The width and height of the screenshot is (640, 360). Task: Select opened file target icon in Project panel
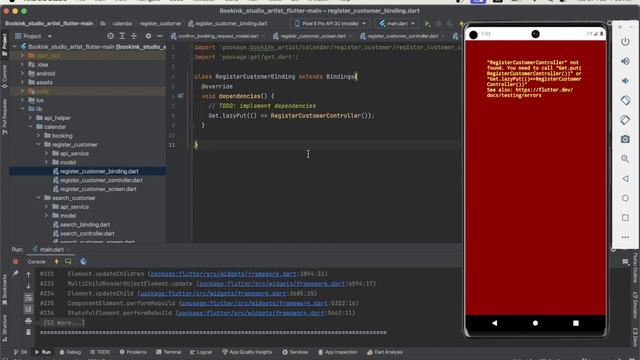click(x=111, y=36)
